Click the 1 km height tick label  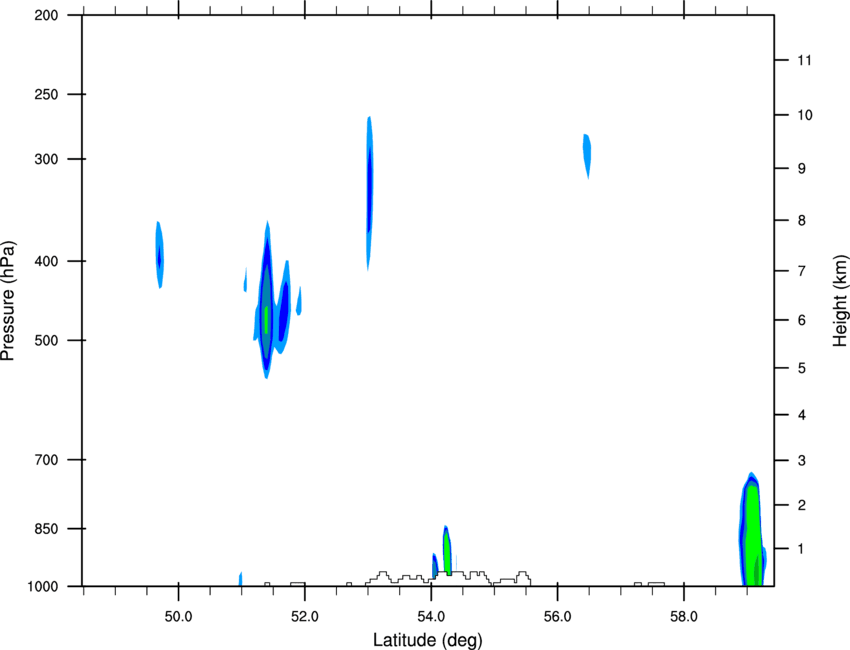click(x=802, y=549)
